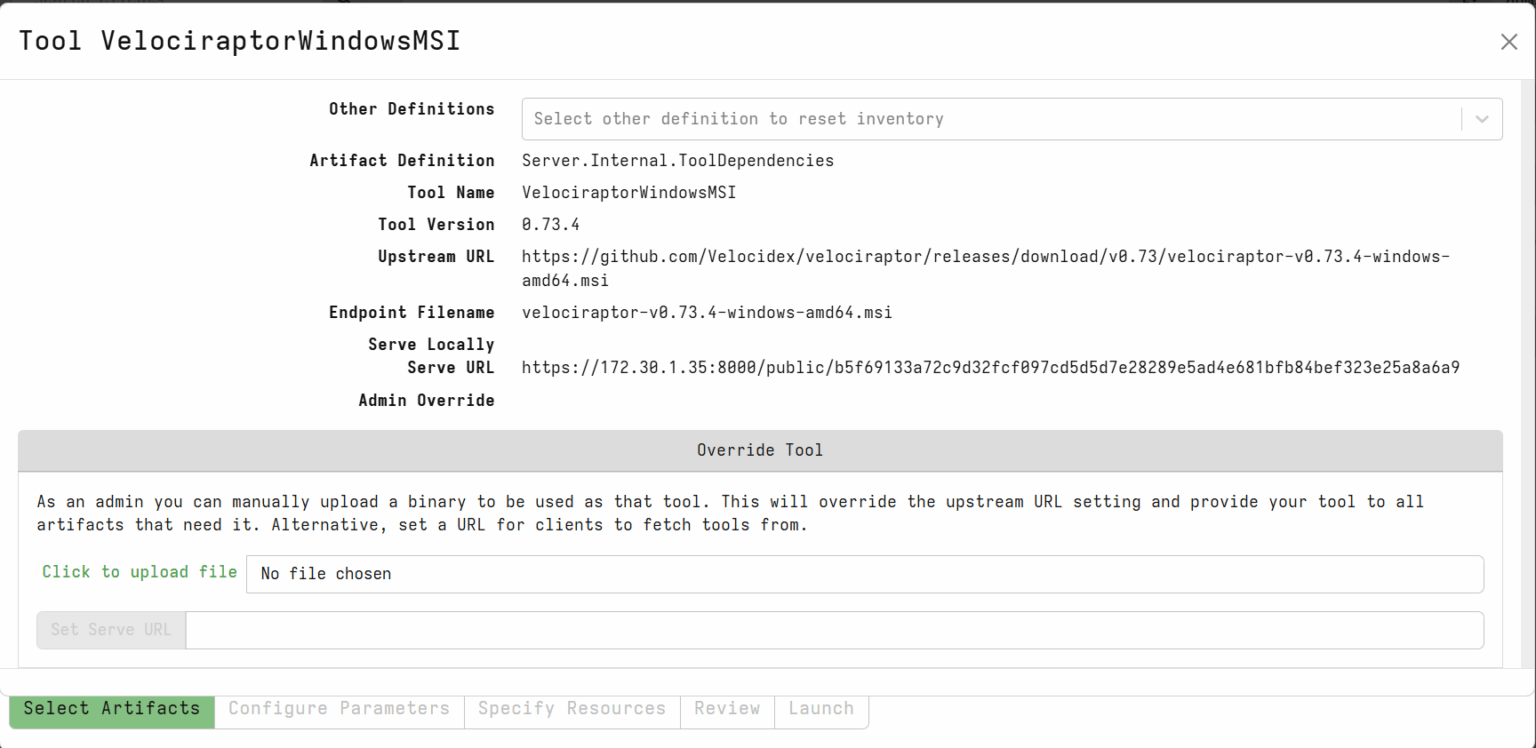Expand the definition selector chevron
This screenshot has width=1536, height=748.
pyautogui.click(x=1481, y=118)
